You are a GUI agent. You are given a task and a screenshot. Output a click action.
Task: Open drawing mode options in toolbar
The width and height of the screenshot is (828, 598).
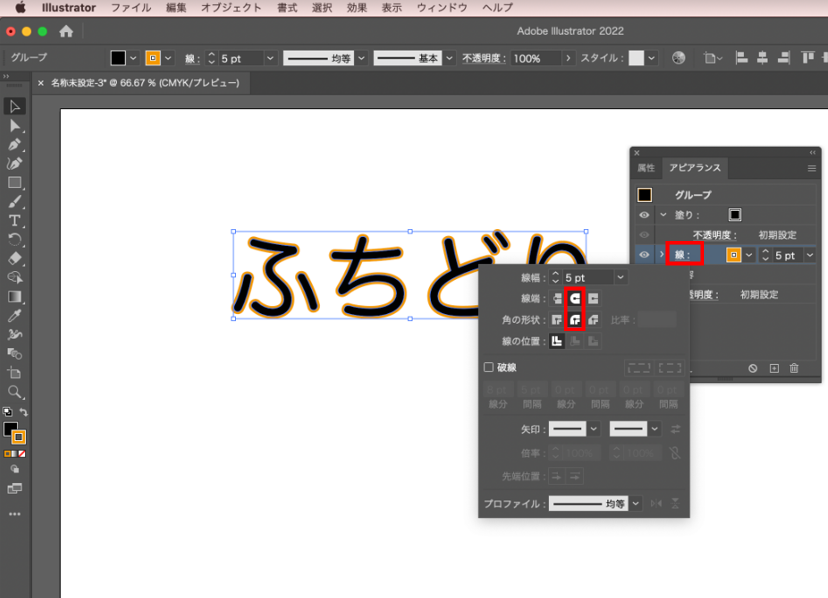click(14, 469)
